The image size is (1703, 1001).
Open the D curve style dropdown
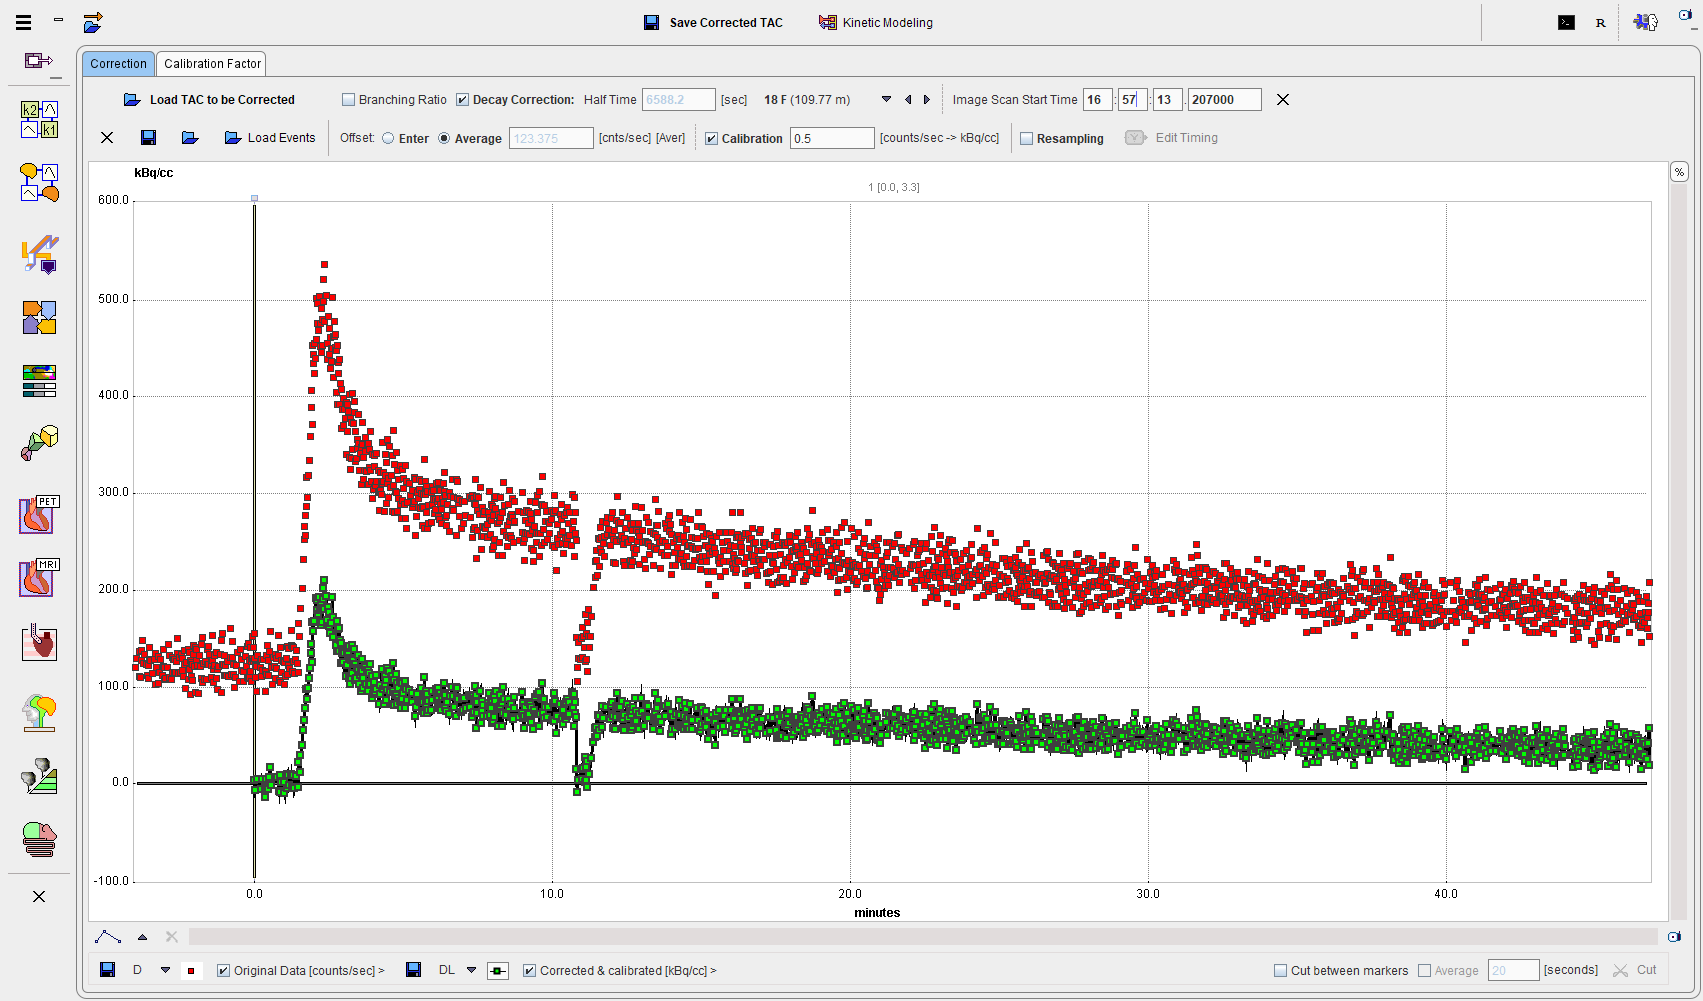tap(165, 970)
